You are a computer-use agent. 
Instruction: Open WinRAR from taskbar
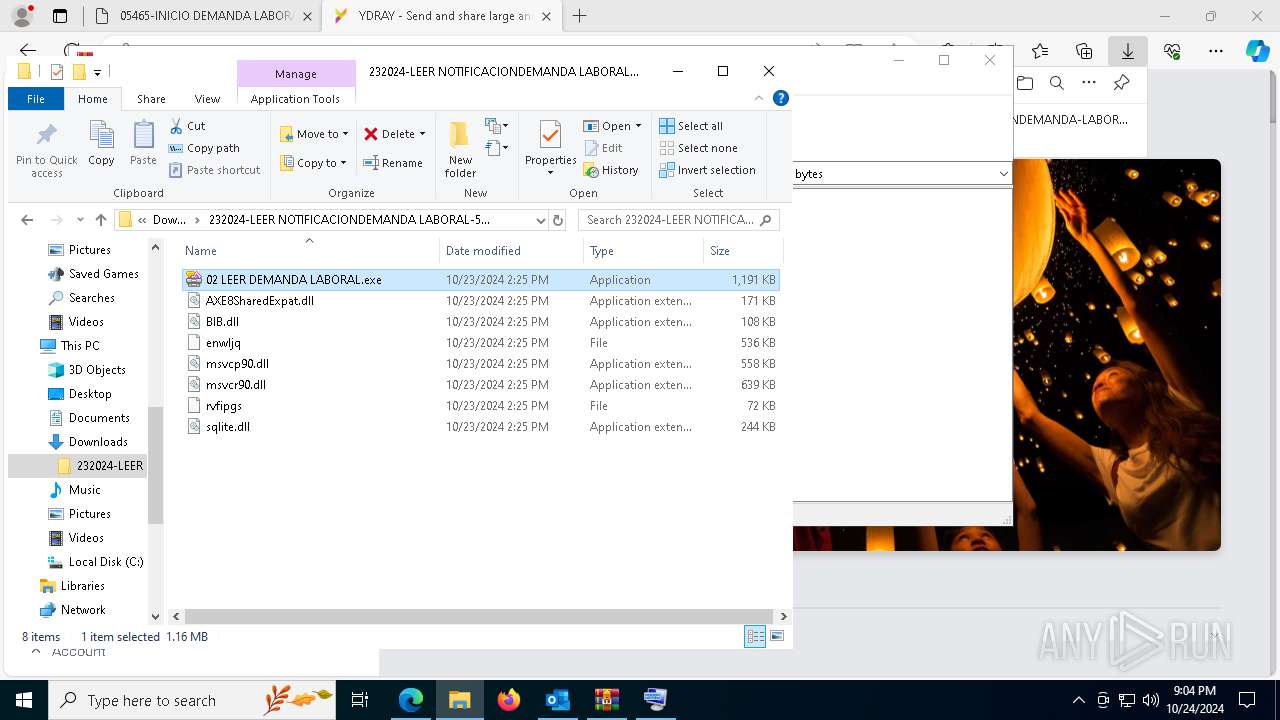[606, 700]
